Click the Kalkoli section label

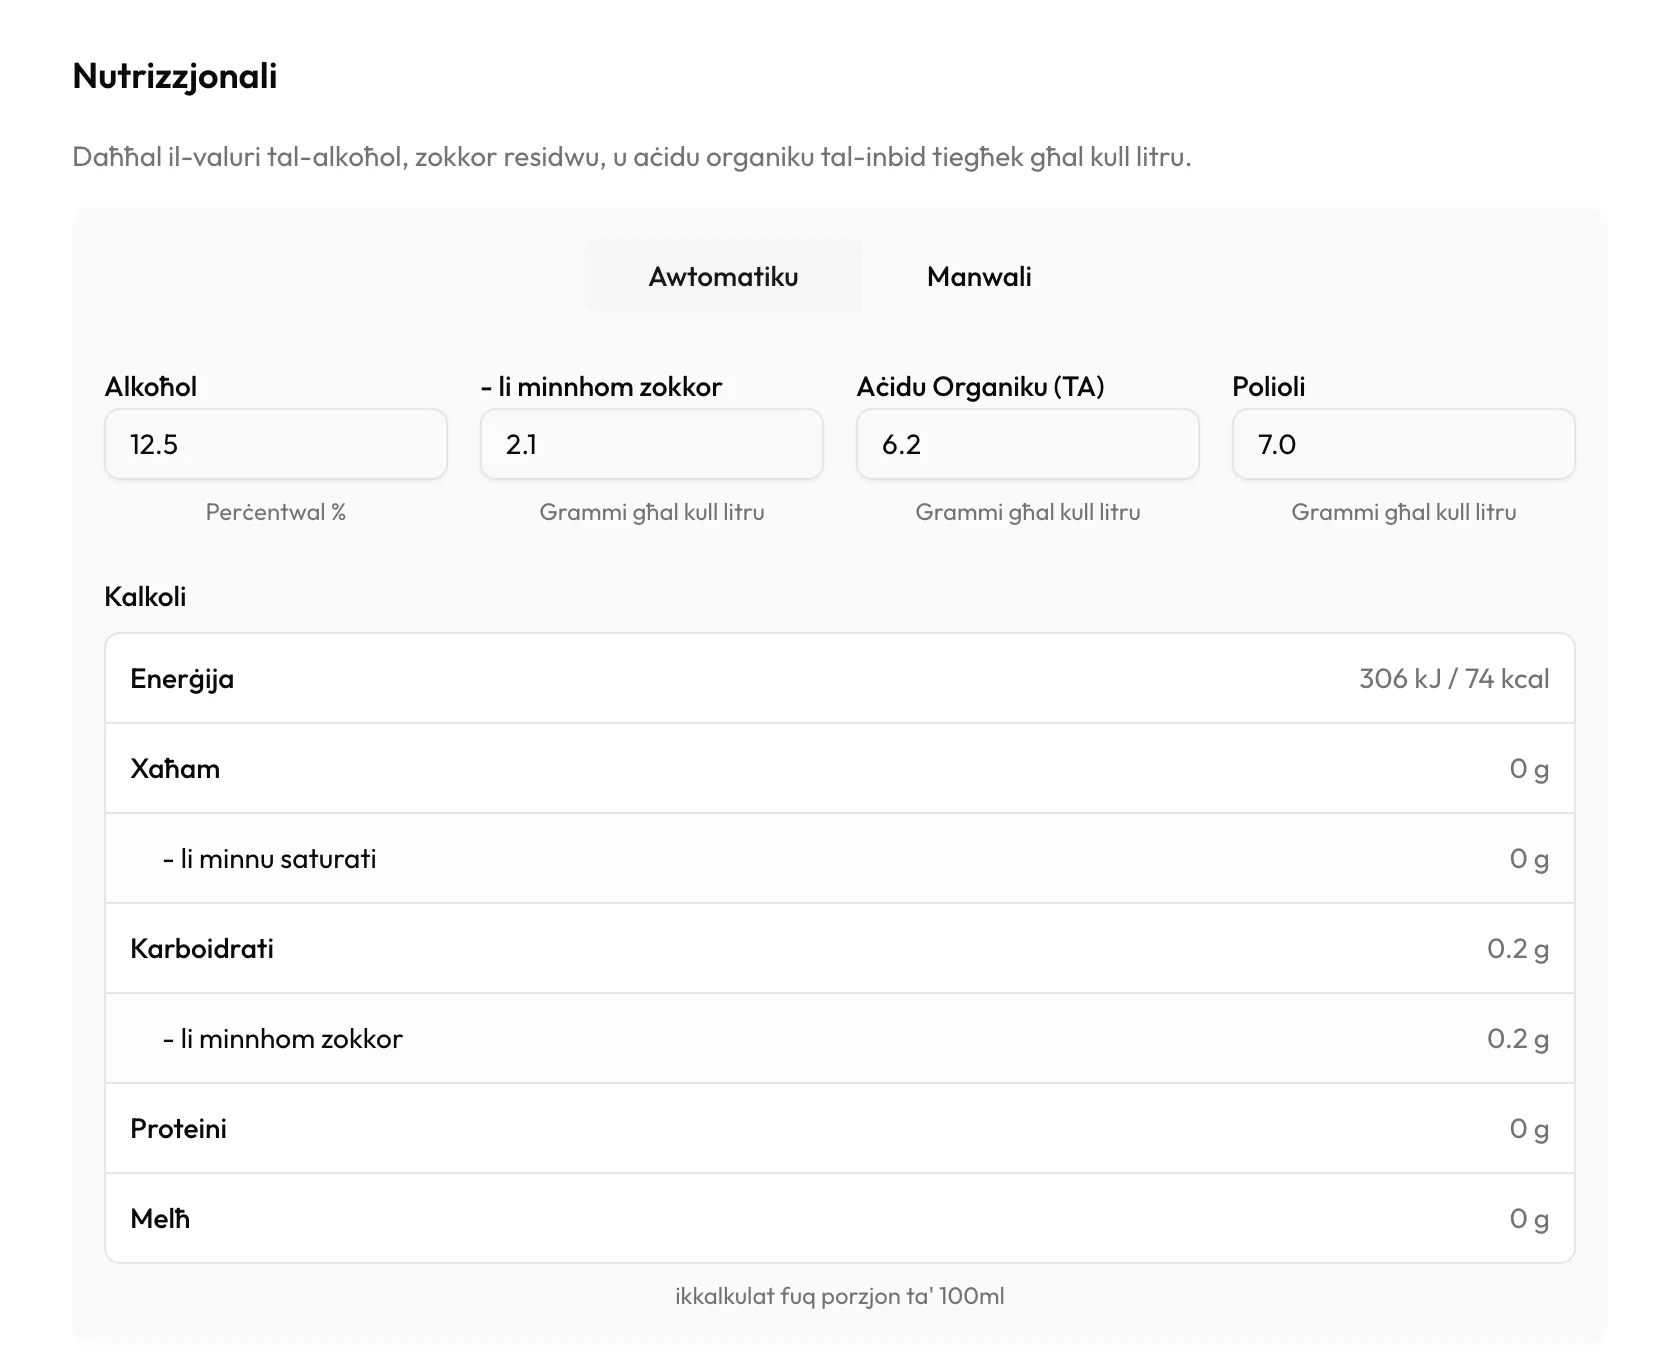click(x=145, y=597)
